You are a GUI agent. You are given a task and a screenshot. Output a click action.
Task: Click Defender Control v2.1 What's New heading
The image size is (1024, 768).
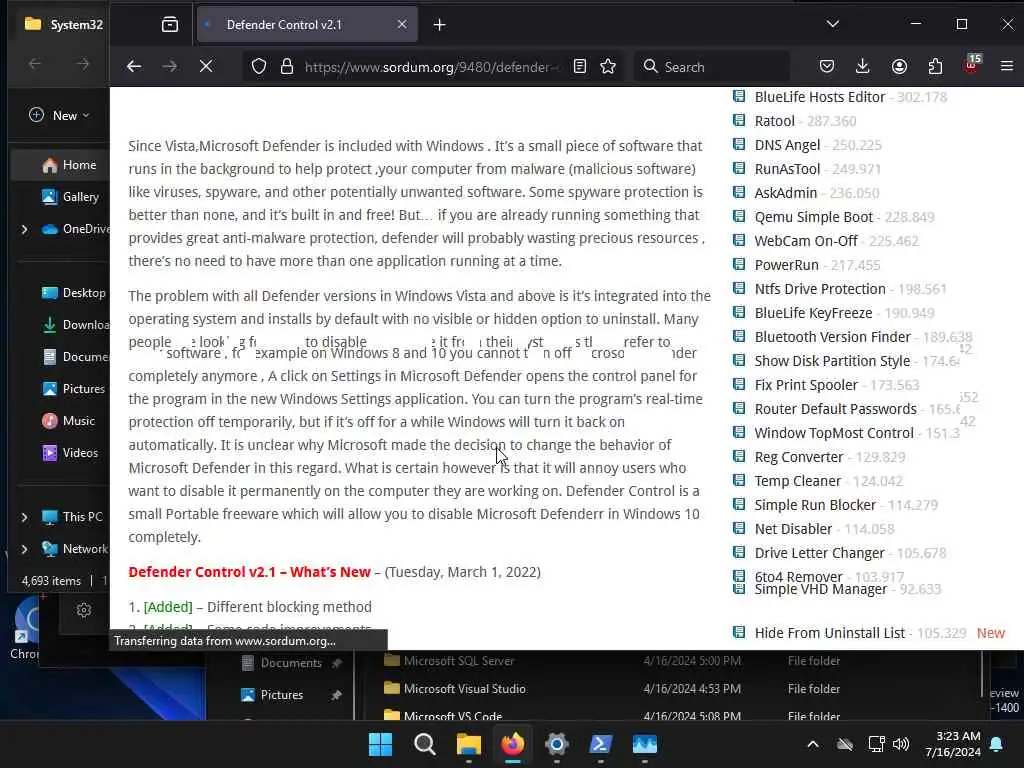[x=249, y=572]
